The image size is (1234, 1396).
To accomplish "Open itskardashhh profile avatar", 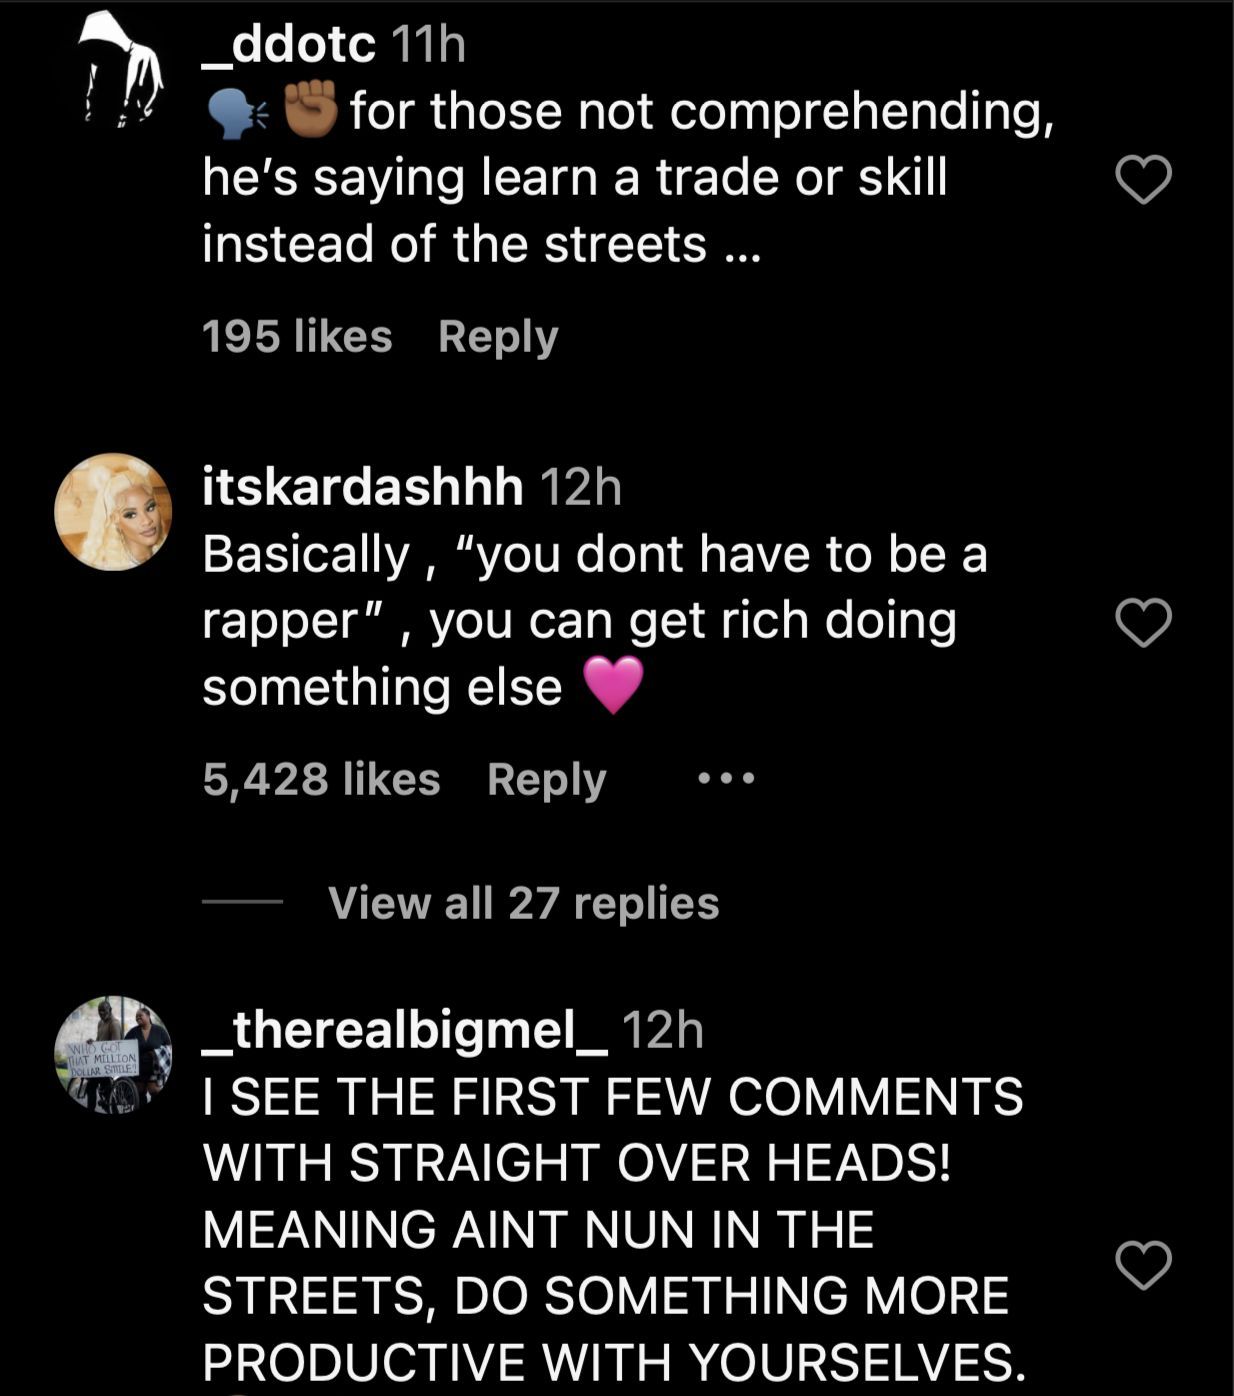I will [113, 512].
